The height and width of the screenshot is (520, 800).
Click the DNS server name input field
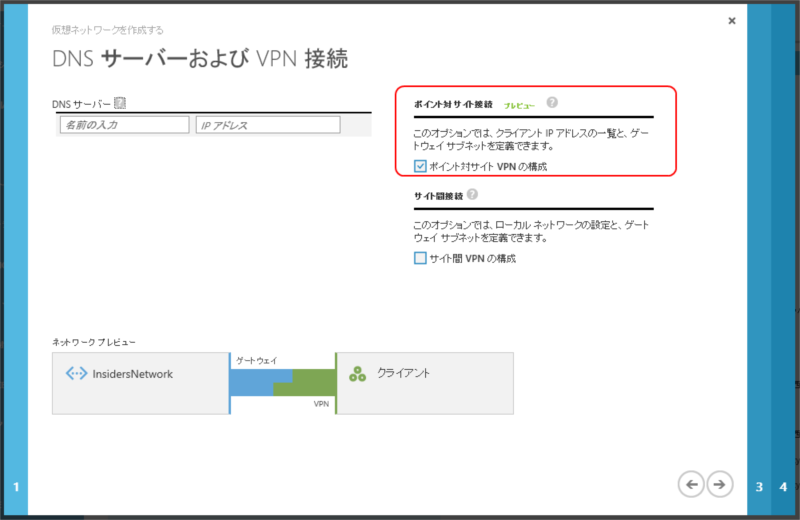coord(124,125)
